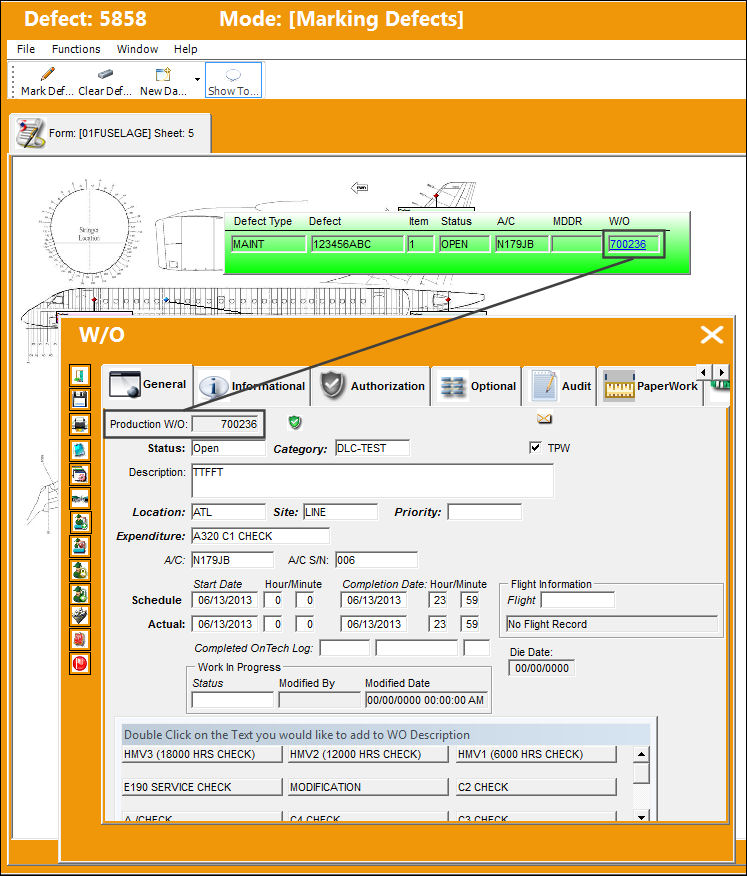
Task: Click the Defect field 123456ABC
Action: [358, 244]
